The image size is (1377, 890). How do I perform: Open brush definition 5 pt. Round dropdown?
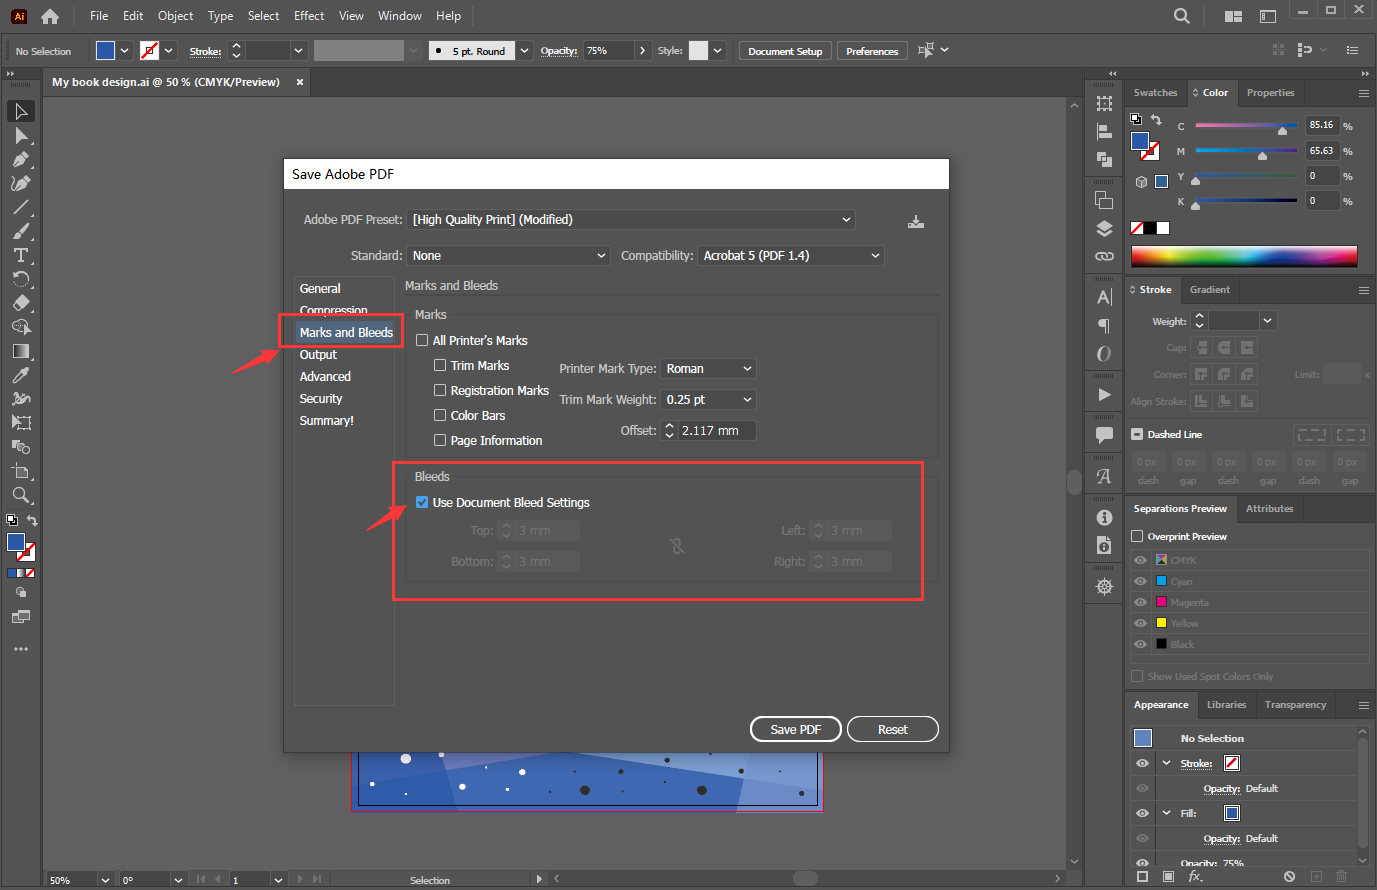tap(524, 51)
